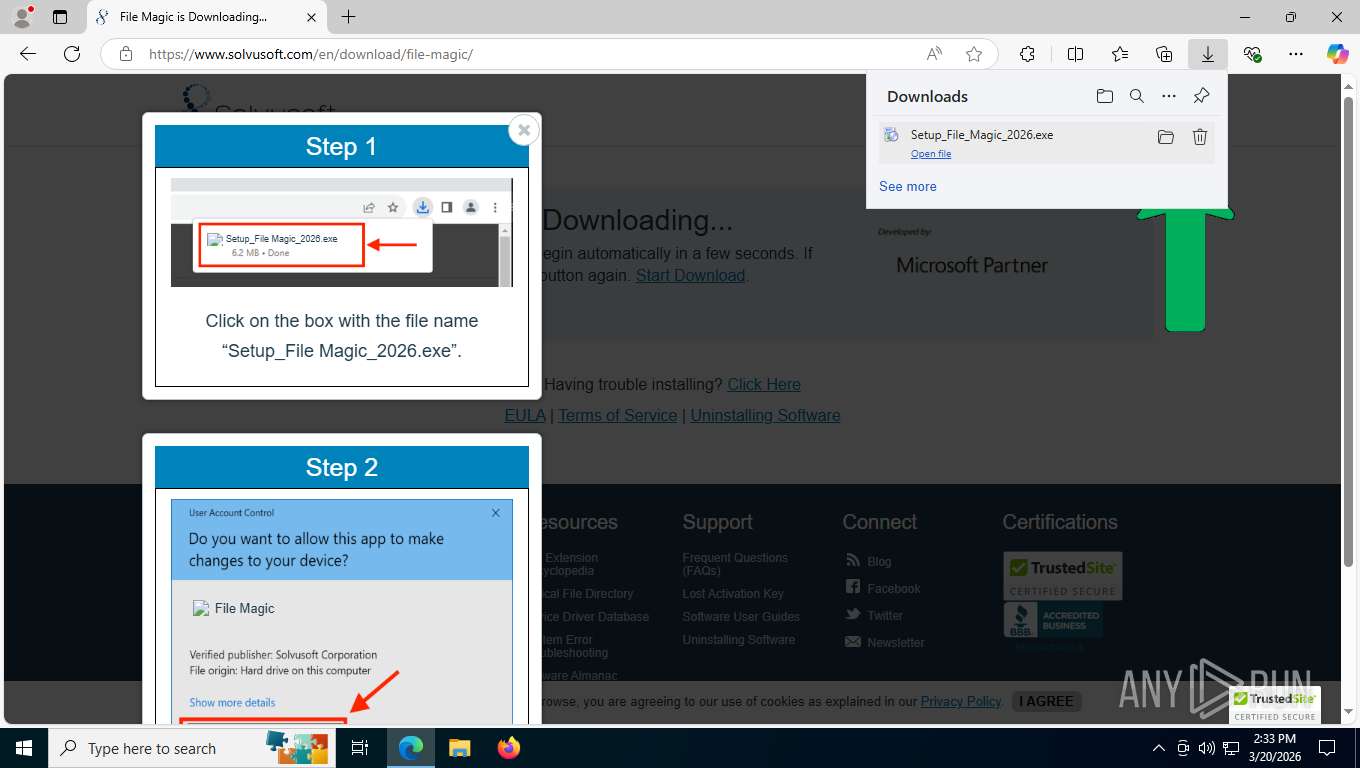Image resolution: width=1360 pixels, height=768 pixels.
Task: Open the notification center icon
Action: coord(1327,748)
